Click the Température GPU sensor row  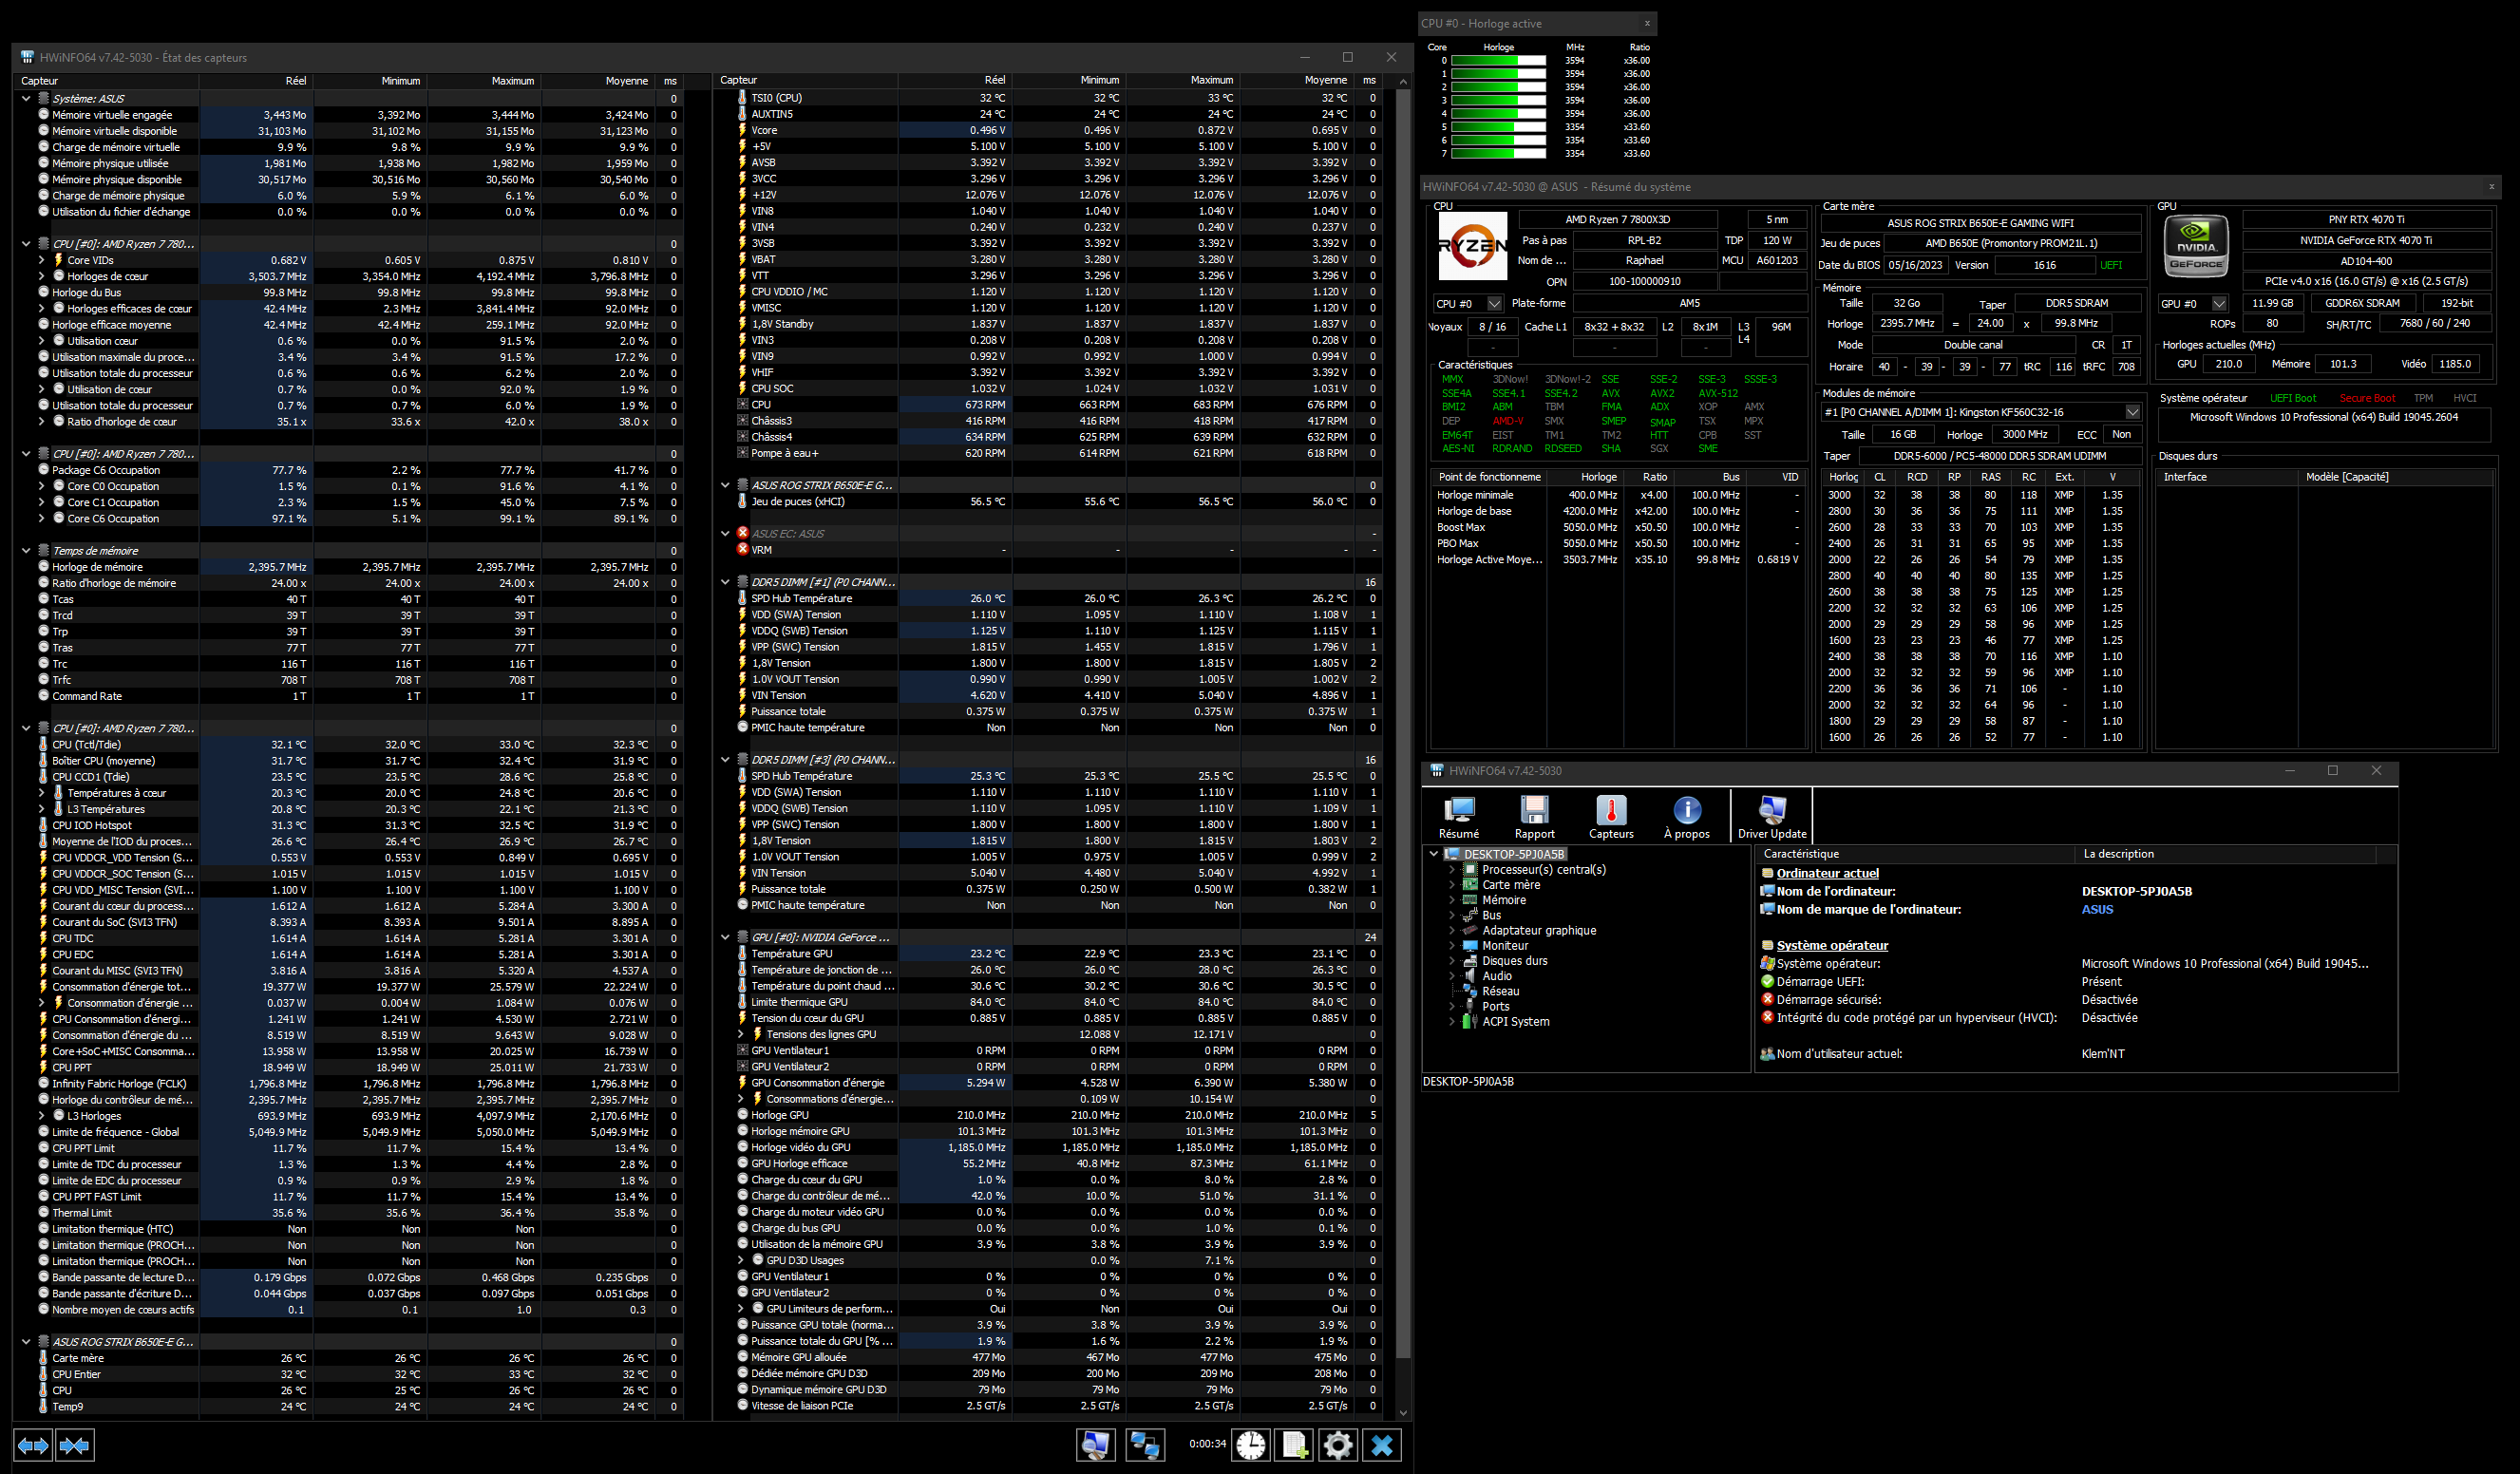point(1050,953)
